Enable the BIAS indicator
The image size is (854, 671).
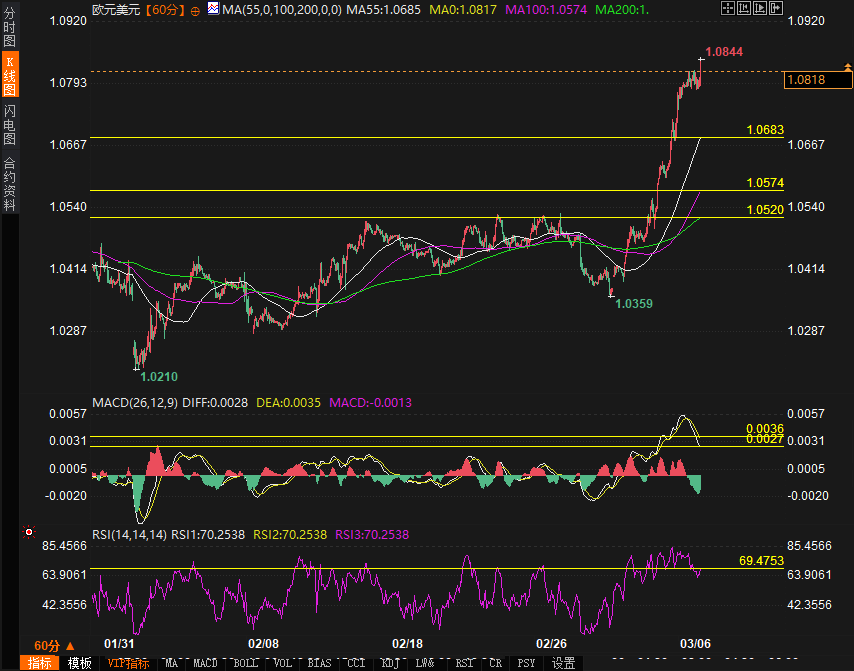tap(319, 663)
